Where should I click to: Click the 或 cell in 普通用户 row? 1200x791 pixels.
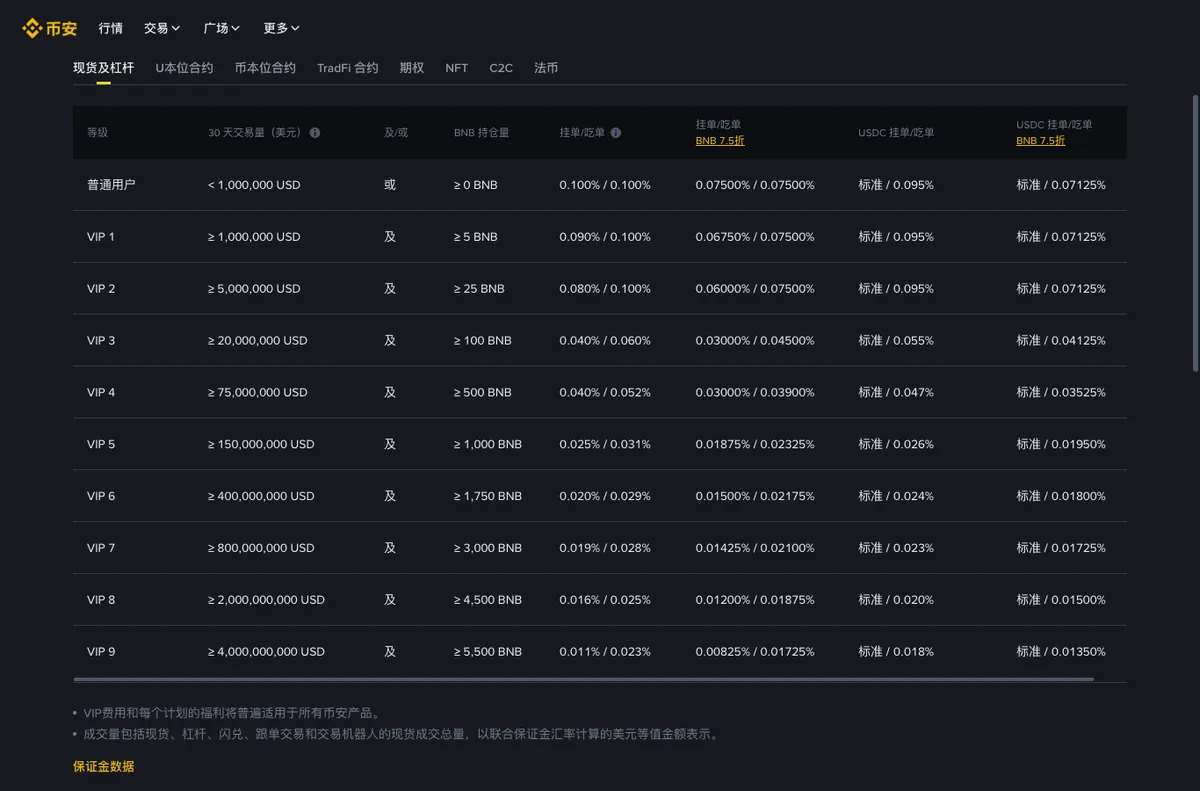click(x=390, y=185)
